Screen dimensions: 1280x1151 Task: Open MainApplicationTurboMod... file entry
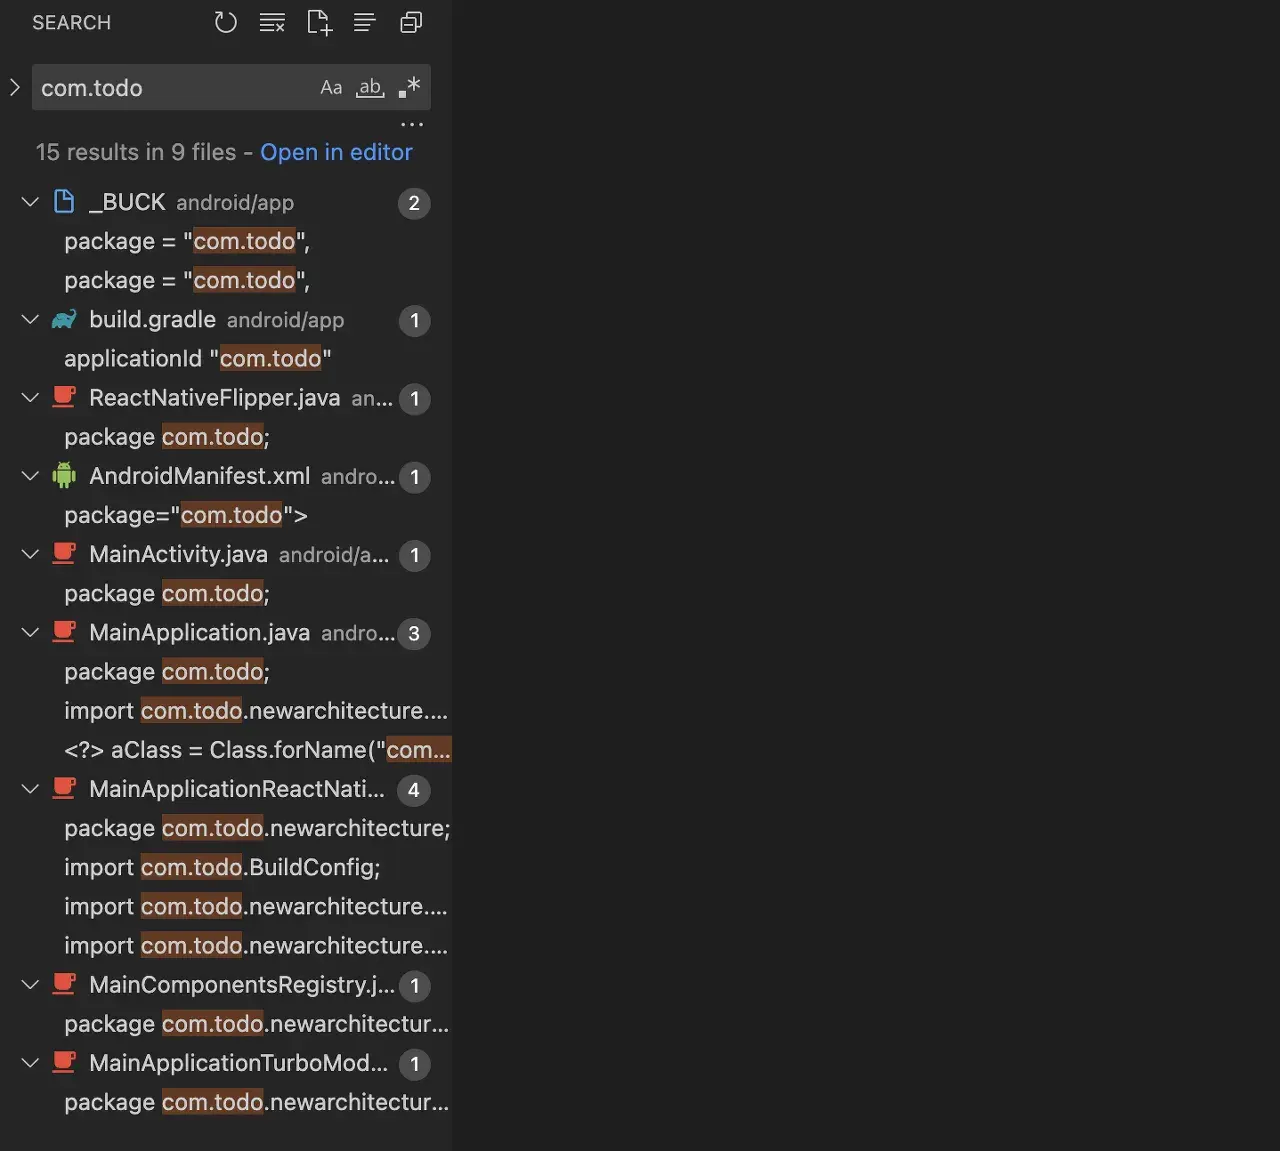click(226, 1063)
